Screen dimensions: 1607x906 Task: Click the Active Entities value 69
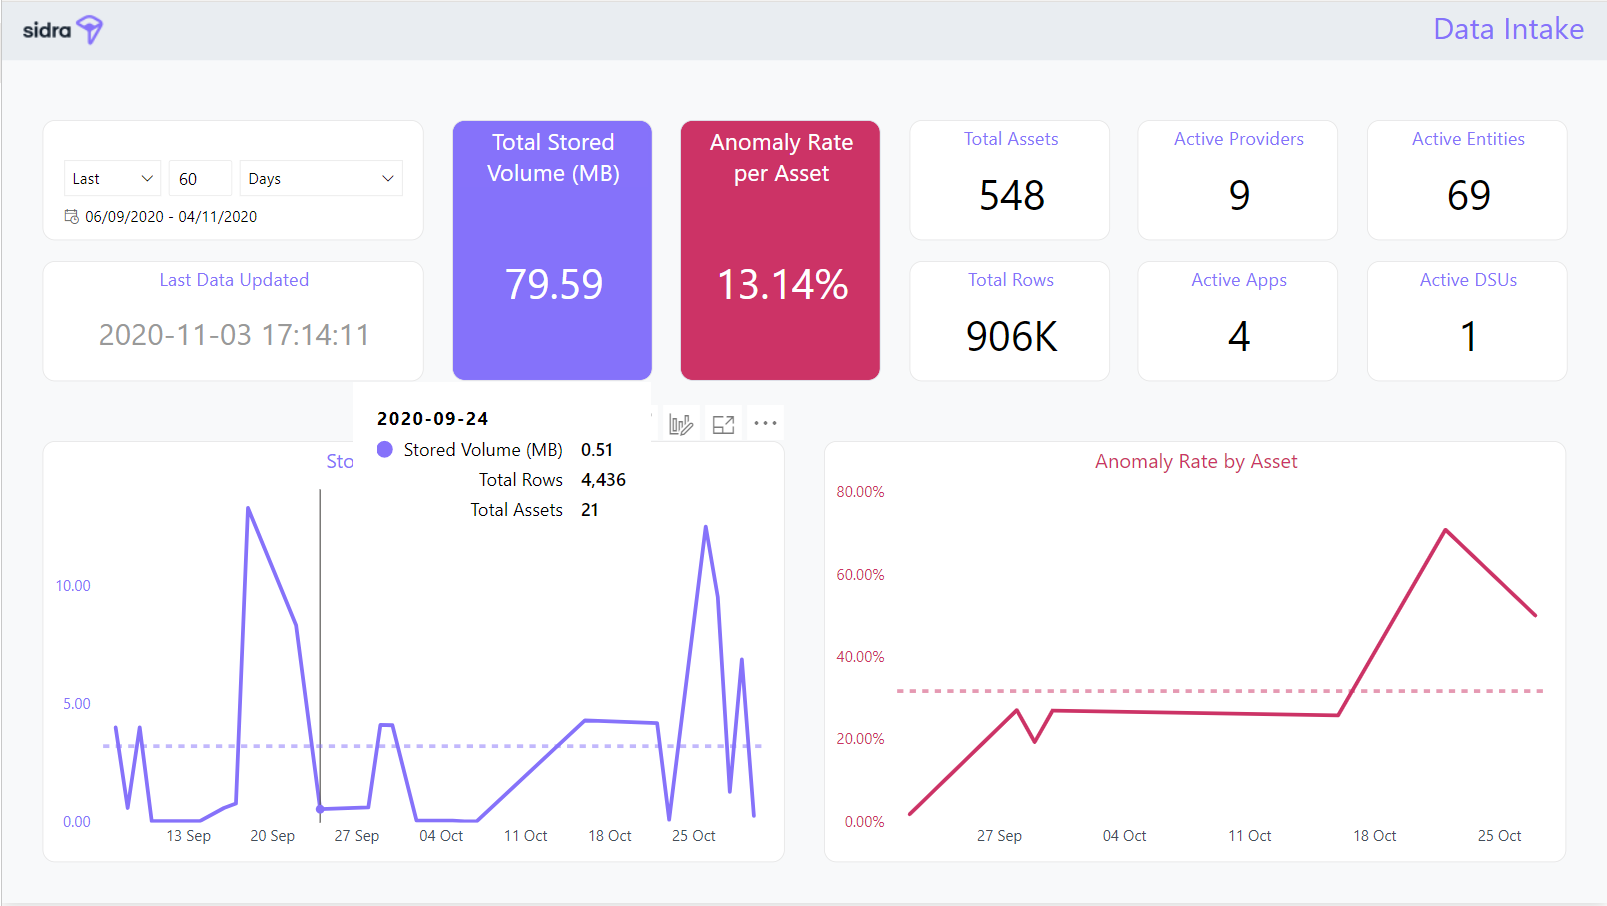(x=1467, y=195)
